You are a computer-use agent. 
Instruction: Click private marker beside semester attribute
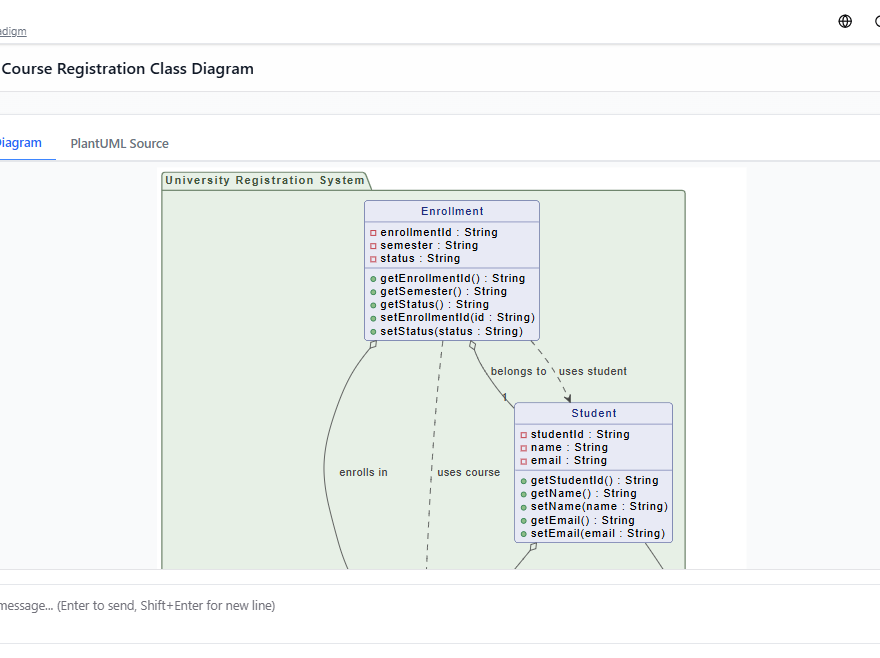(374, 245)
